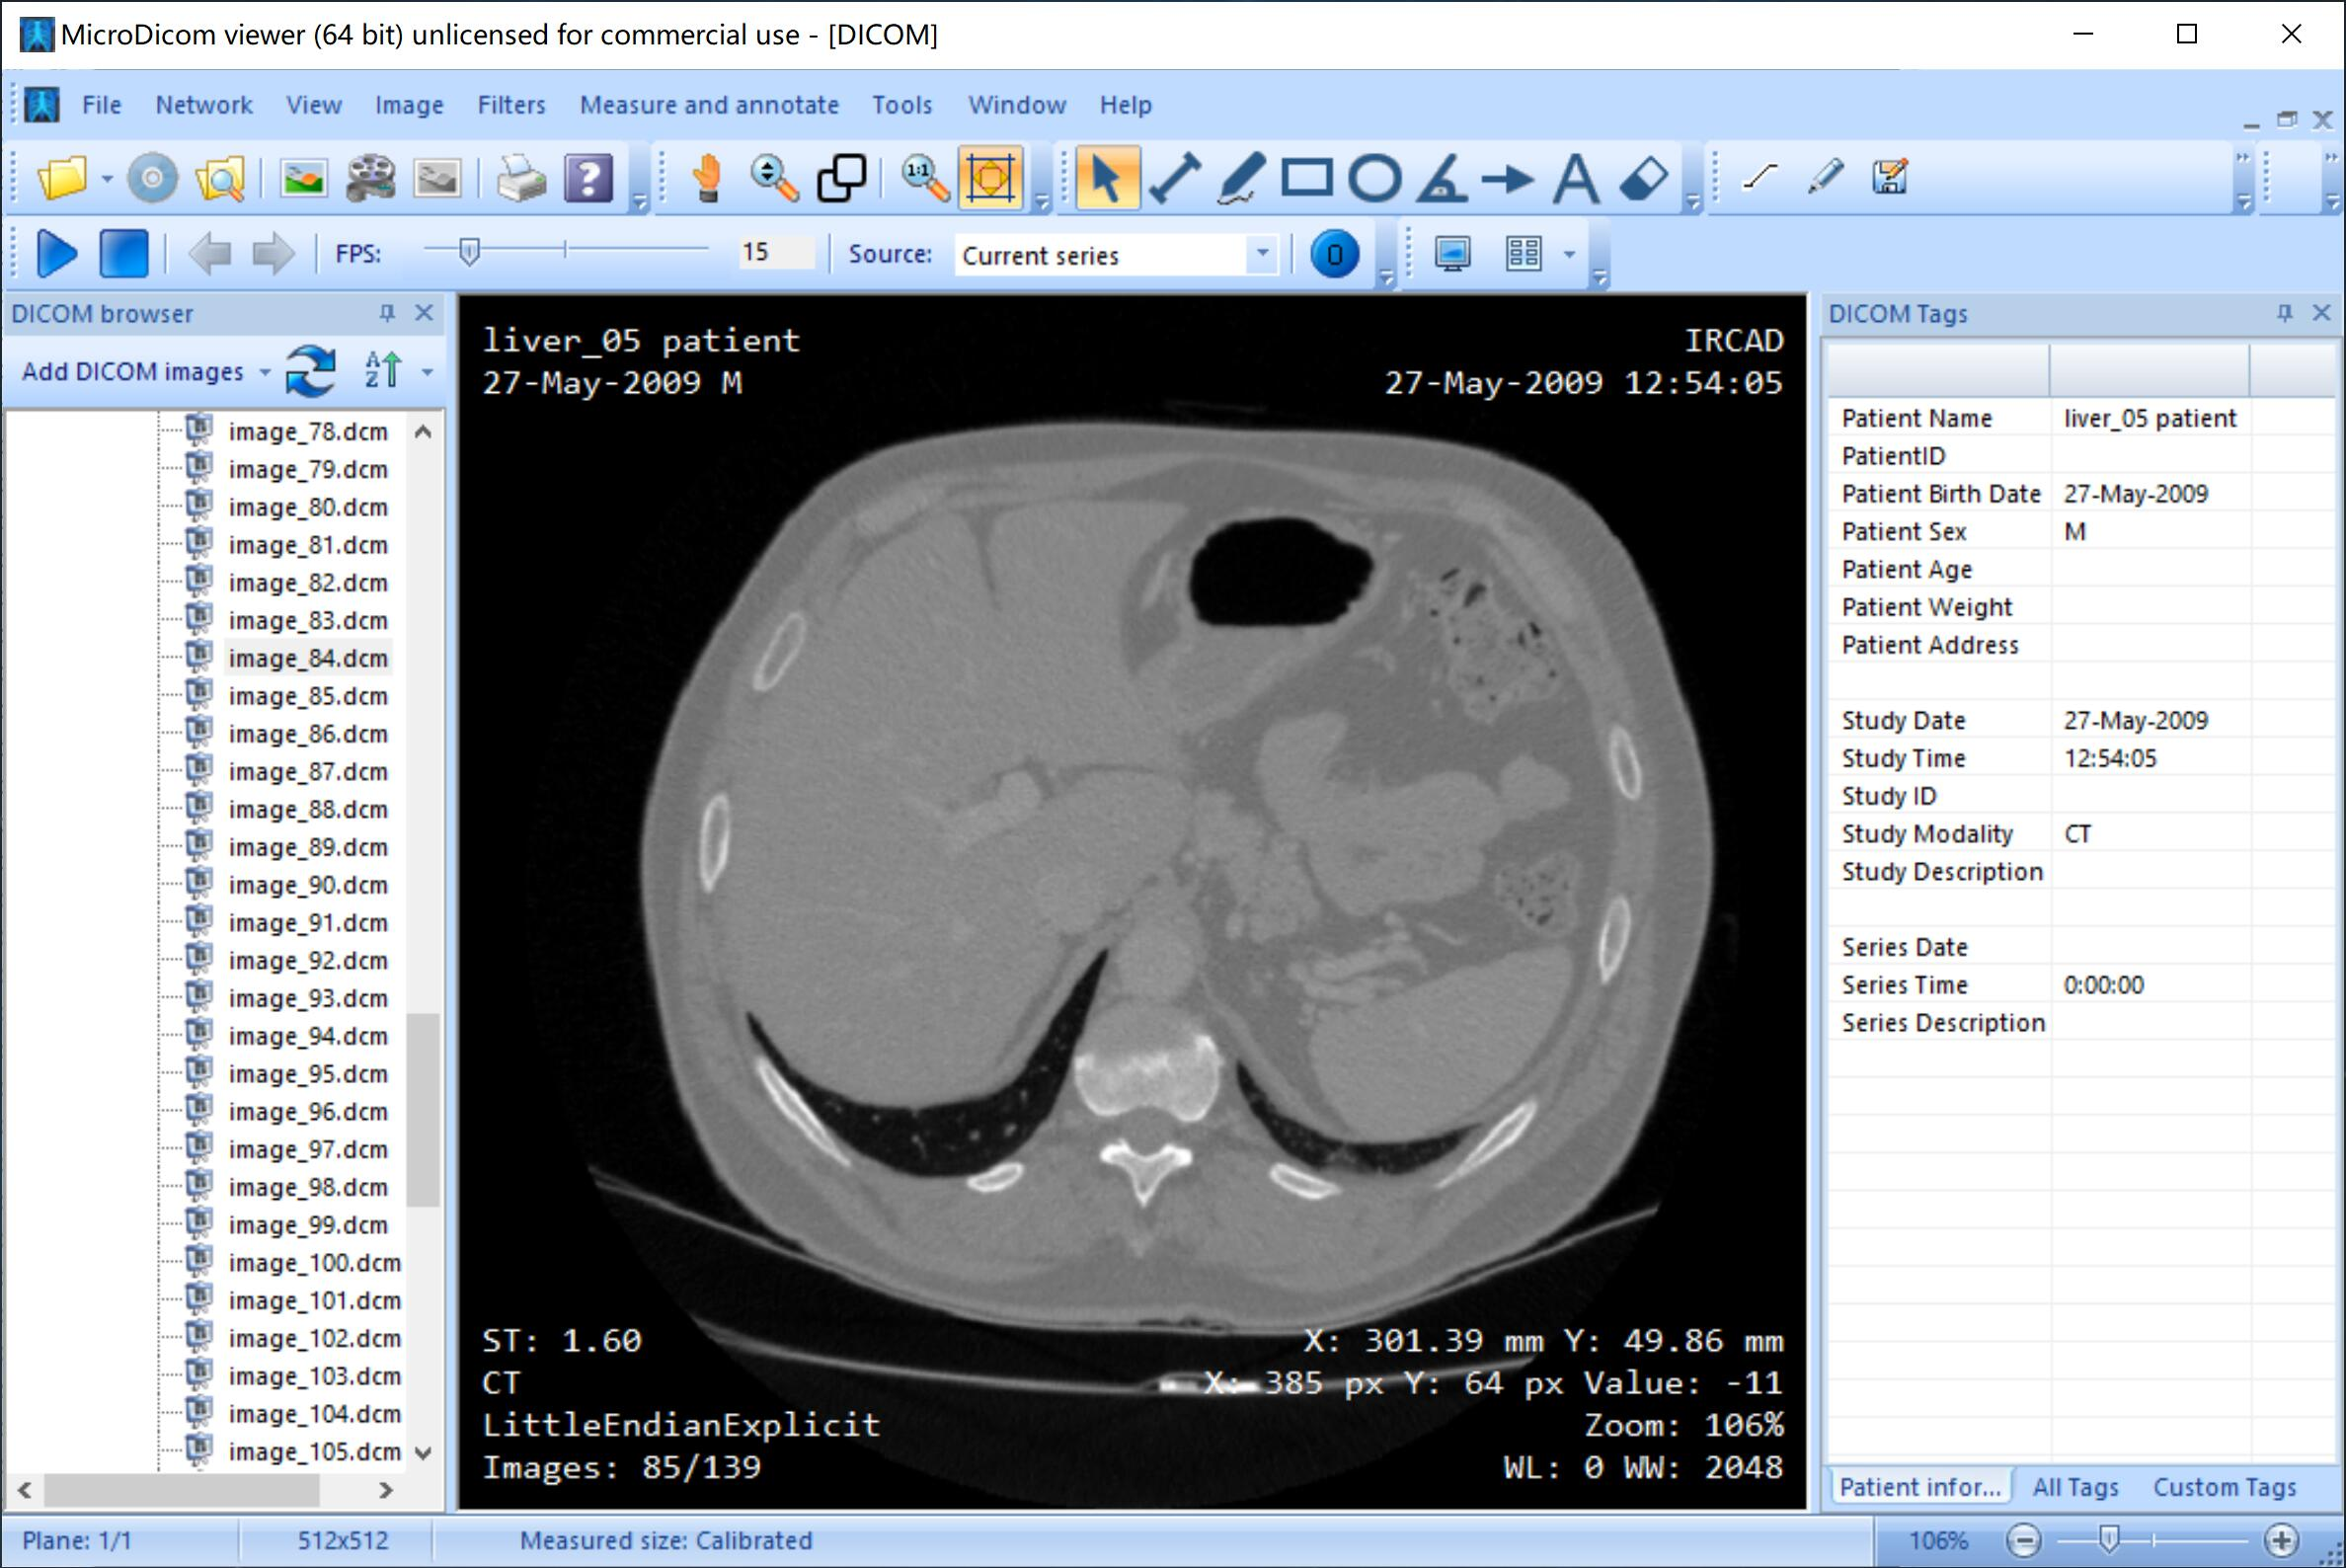Select the Angle measurement tool

pos(1441,179)
